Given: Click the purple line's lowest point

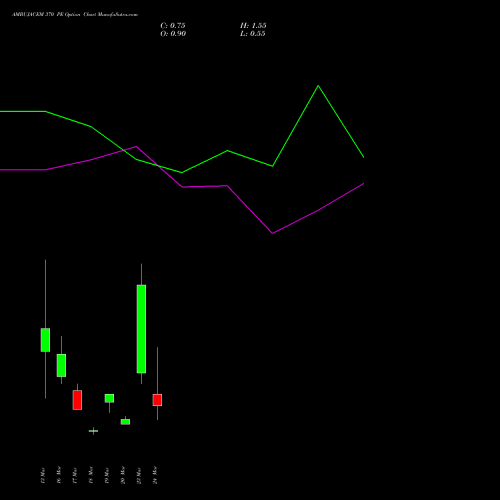Looking at the screenshot, I should [x=273, y=233].
